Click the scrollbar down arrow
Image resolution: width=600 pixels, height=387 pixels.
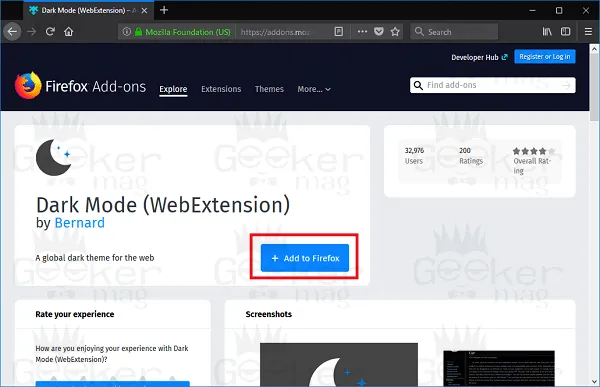pyautogui.click(x=594, y=382)
